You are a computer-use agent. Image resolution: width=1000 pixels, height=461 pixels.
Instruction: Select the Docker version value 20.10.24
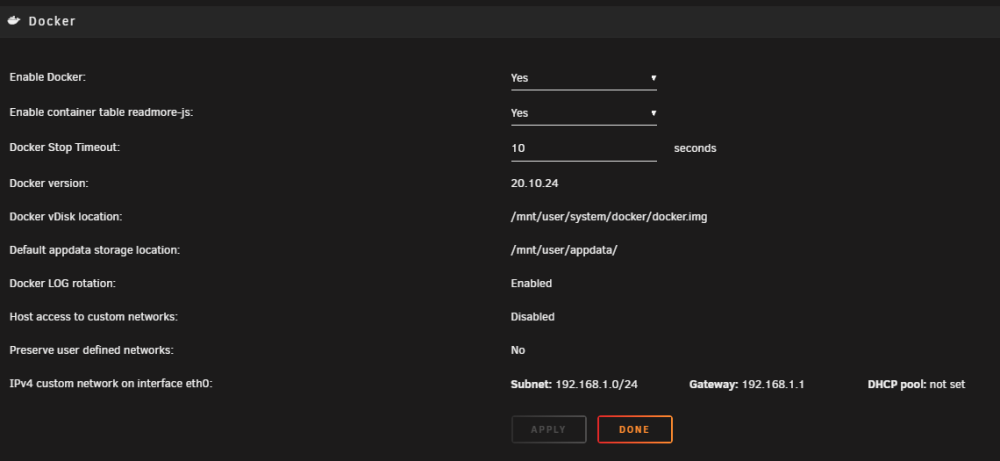tap(535, 184)
